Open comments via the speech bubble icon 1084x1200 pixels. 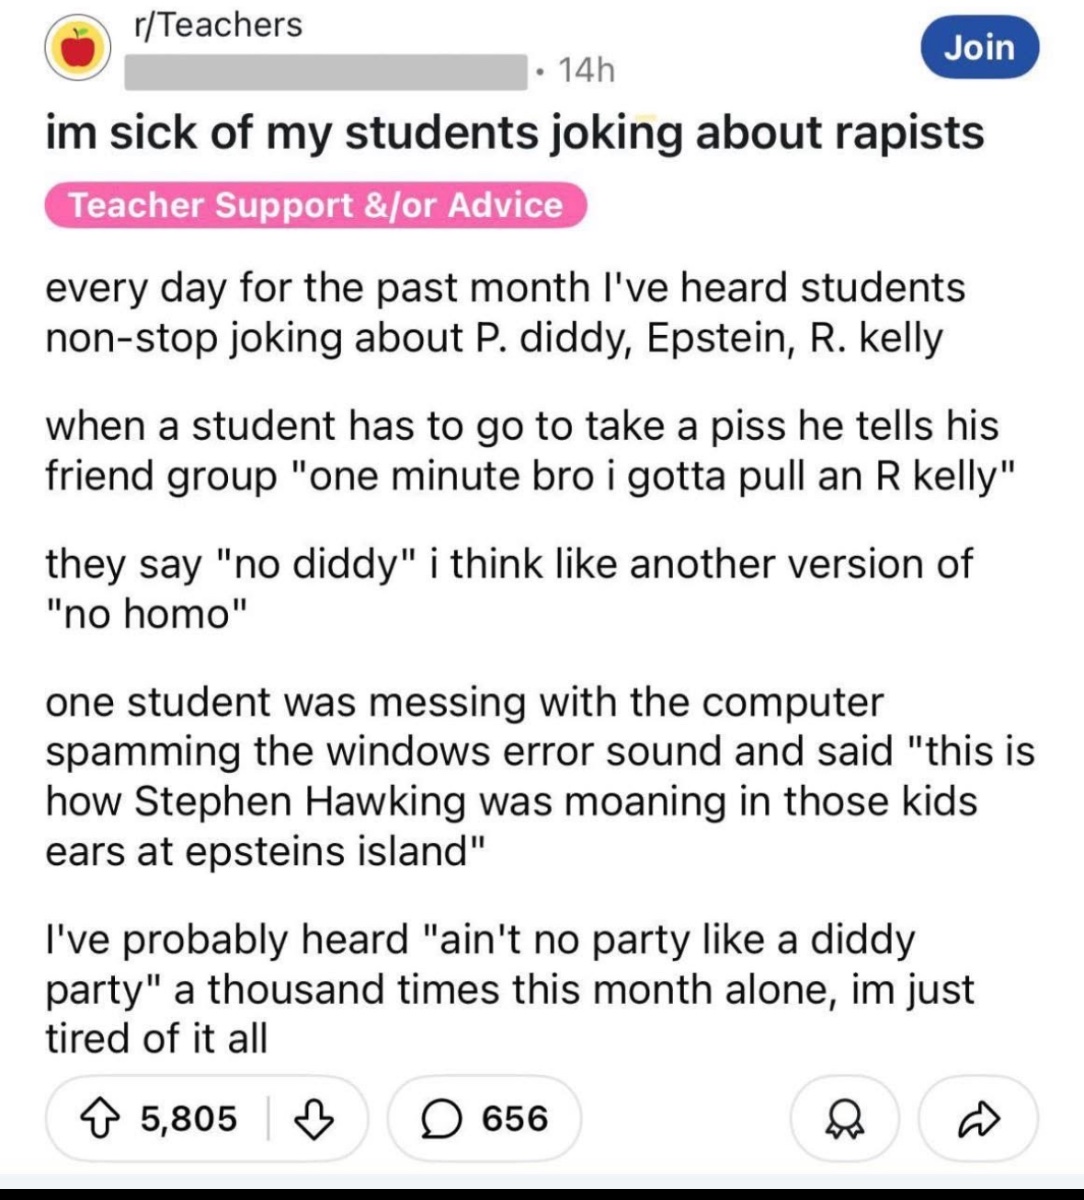tap(436, 1118)
